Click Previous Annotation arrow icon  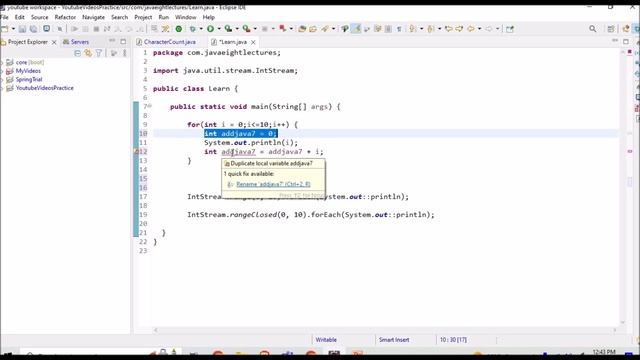tap(430, 29)
